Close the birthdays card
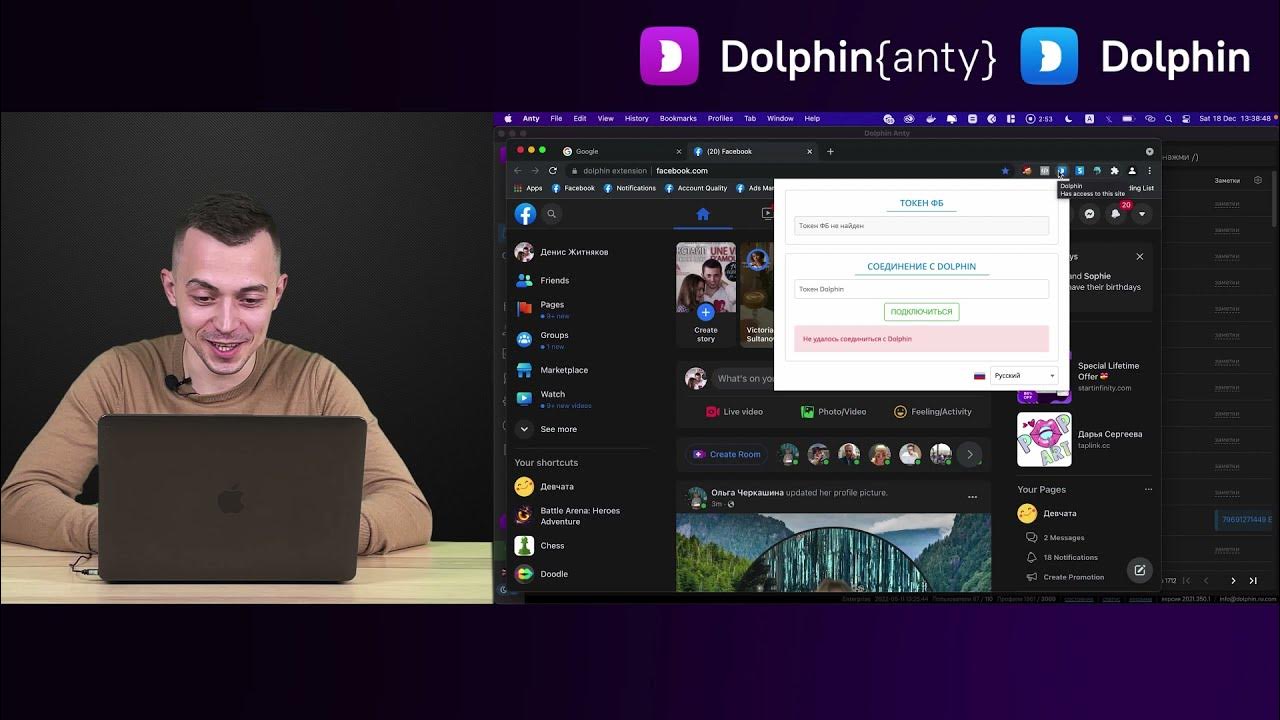Screen dimensions: 1280x720 click(x=1139, y=257)
